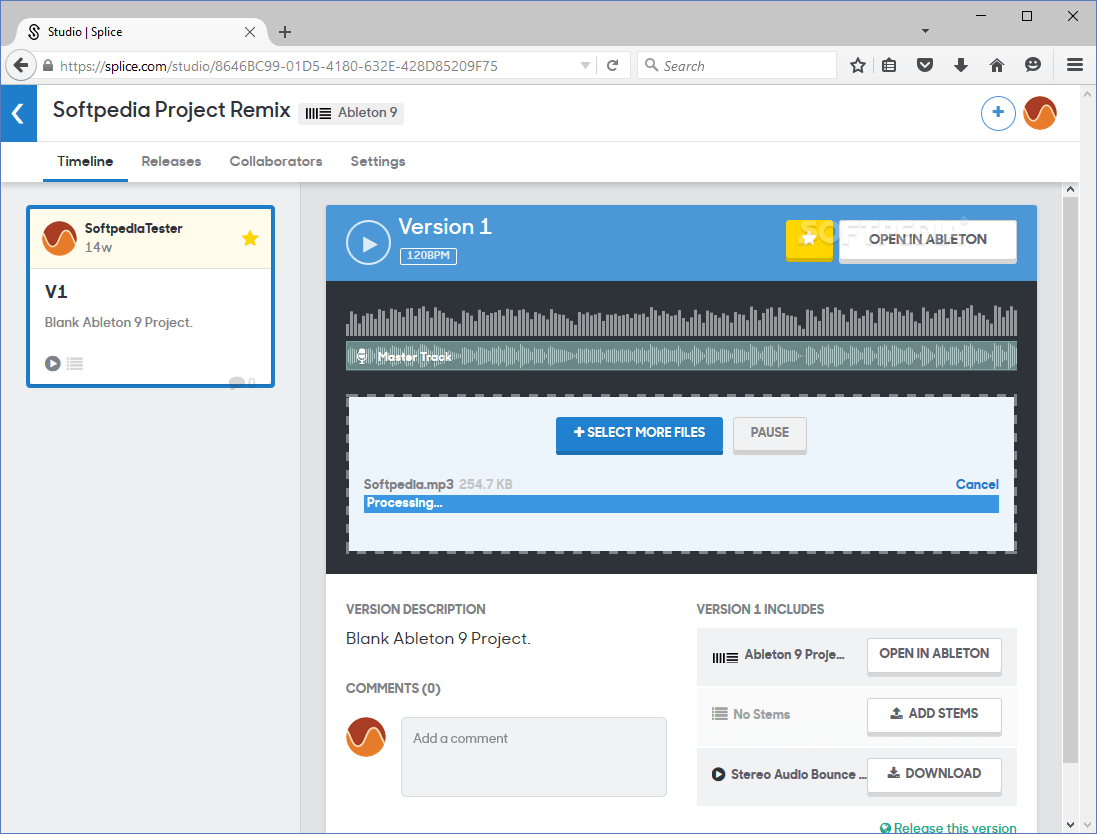This screenshot has height=834, width=1097.
Task: Click the Processing progress bar
Action: 681,503
